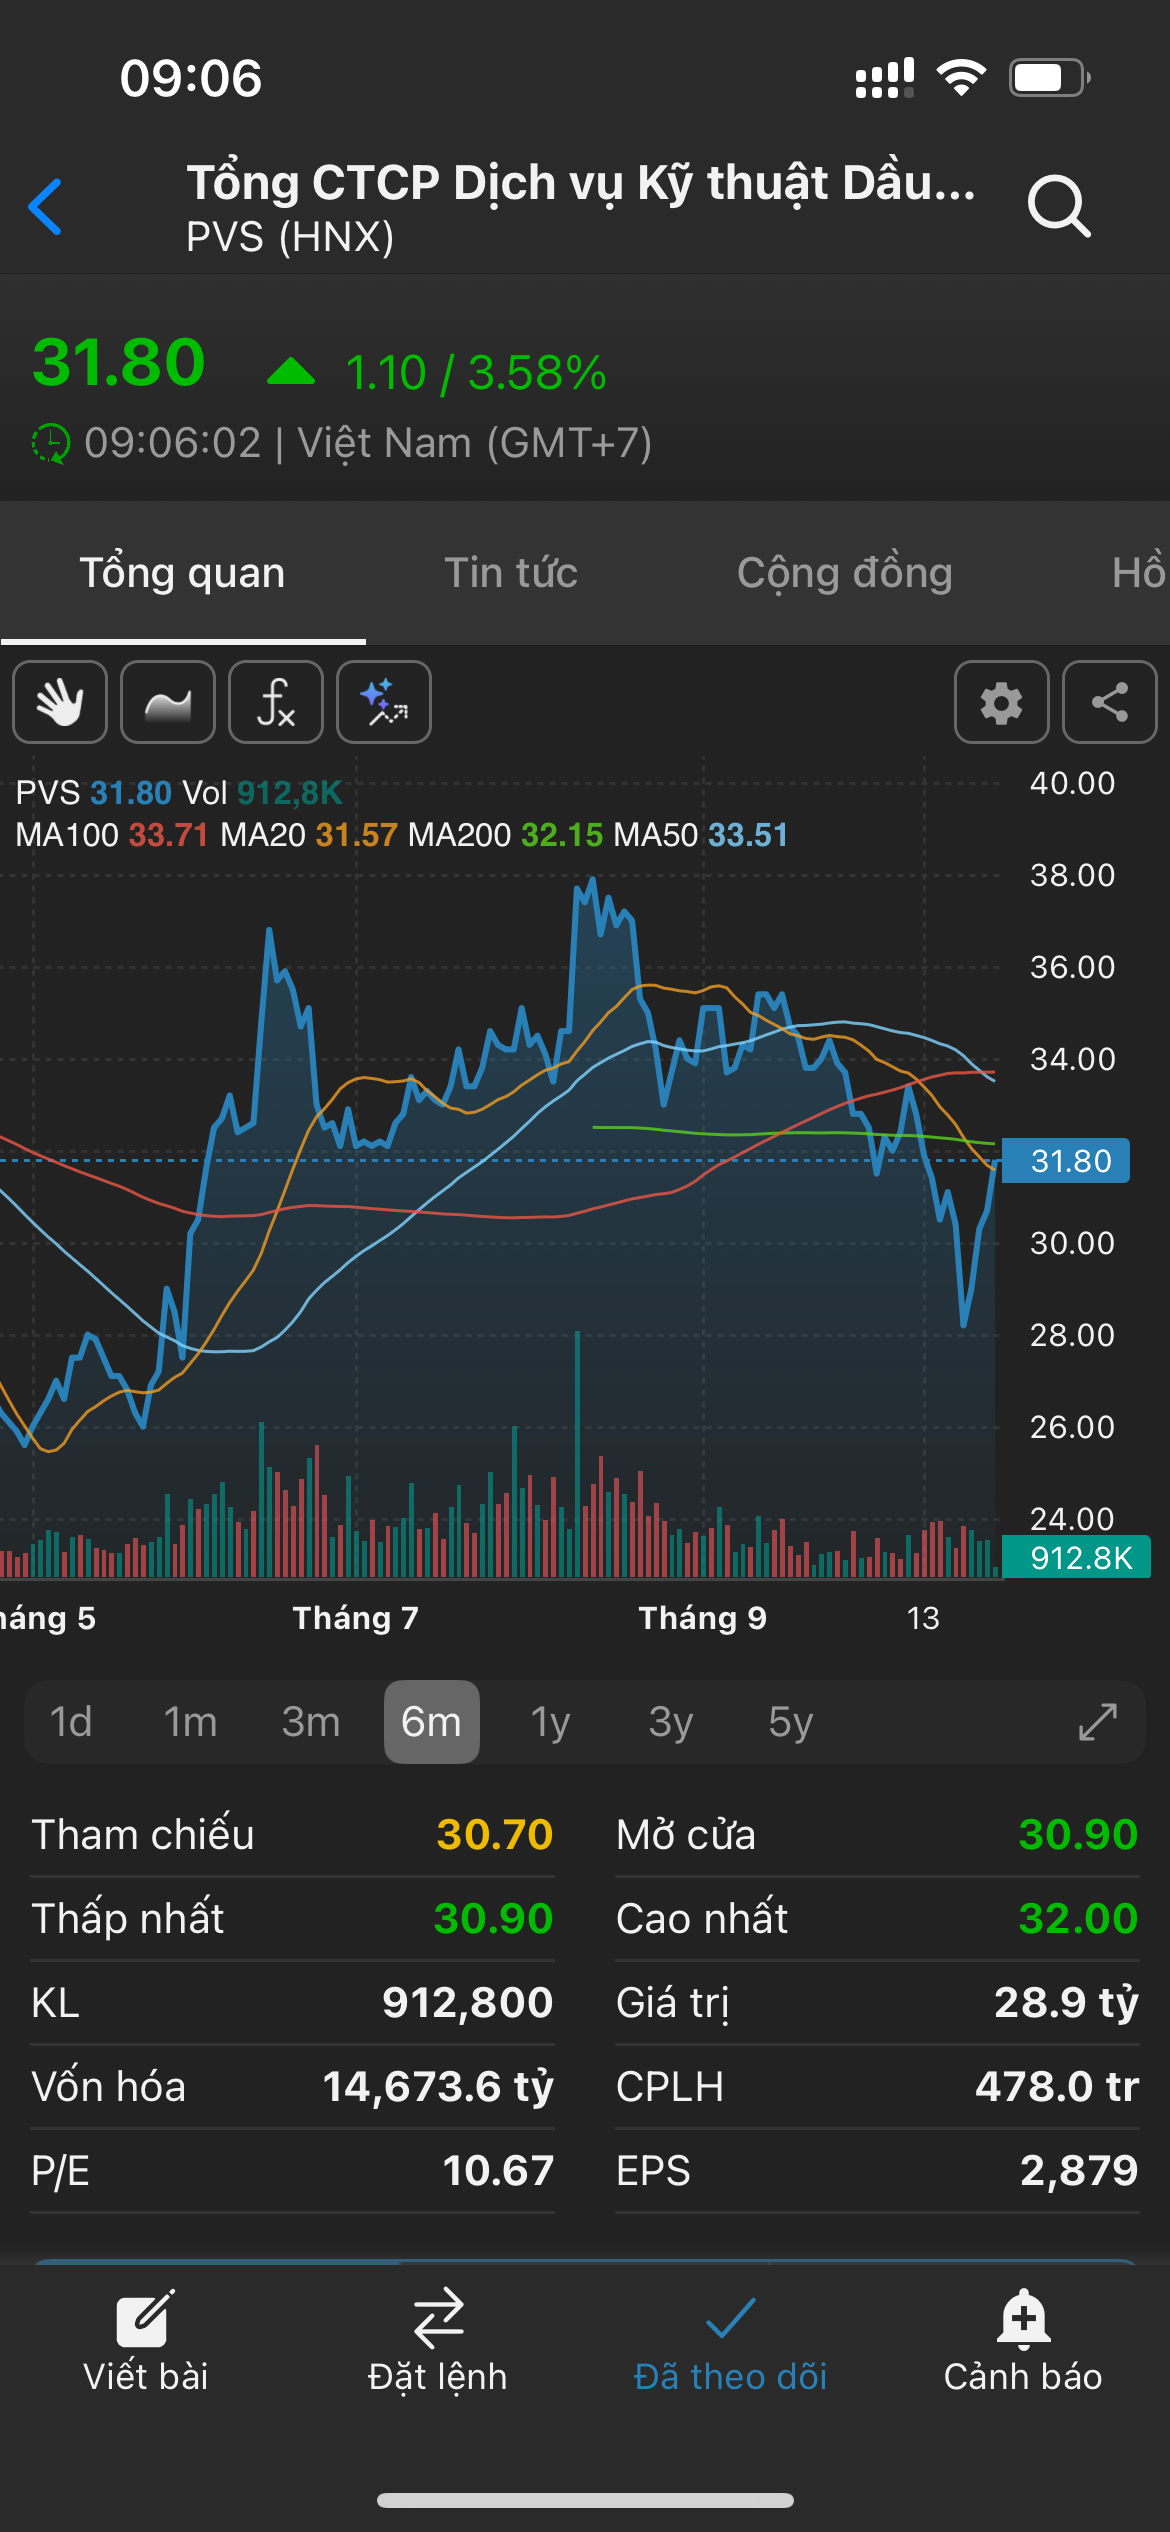Screen dimensions: 1170x2532
Task: Share the chart via share icon
Action: [x=1109, y=702]
